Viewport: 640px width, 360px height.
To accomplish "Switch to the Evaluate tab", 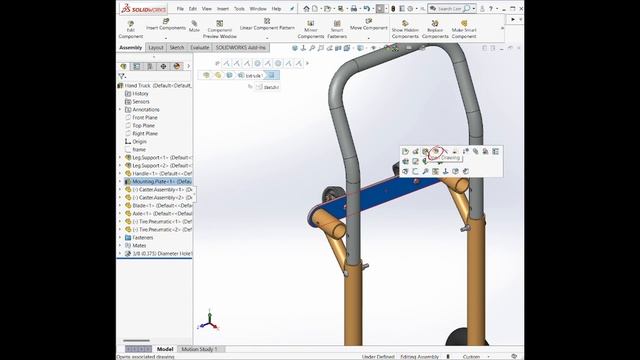I will pos(200,48).
